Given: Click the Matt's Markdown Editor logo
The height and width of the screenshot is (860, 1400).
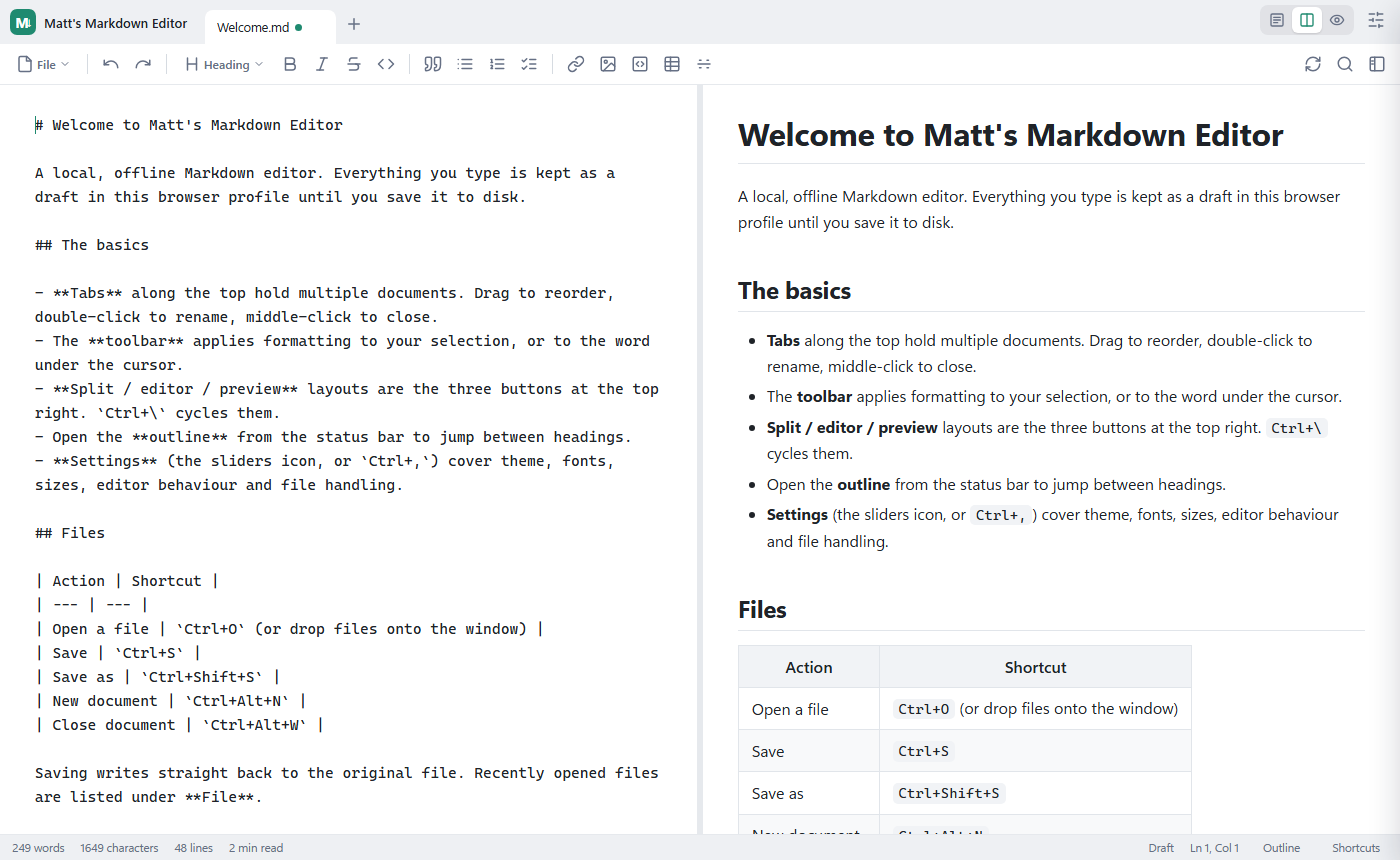Looking at the screenshot, I should coord(23,22).
